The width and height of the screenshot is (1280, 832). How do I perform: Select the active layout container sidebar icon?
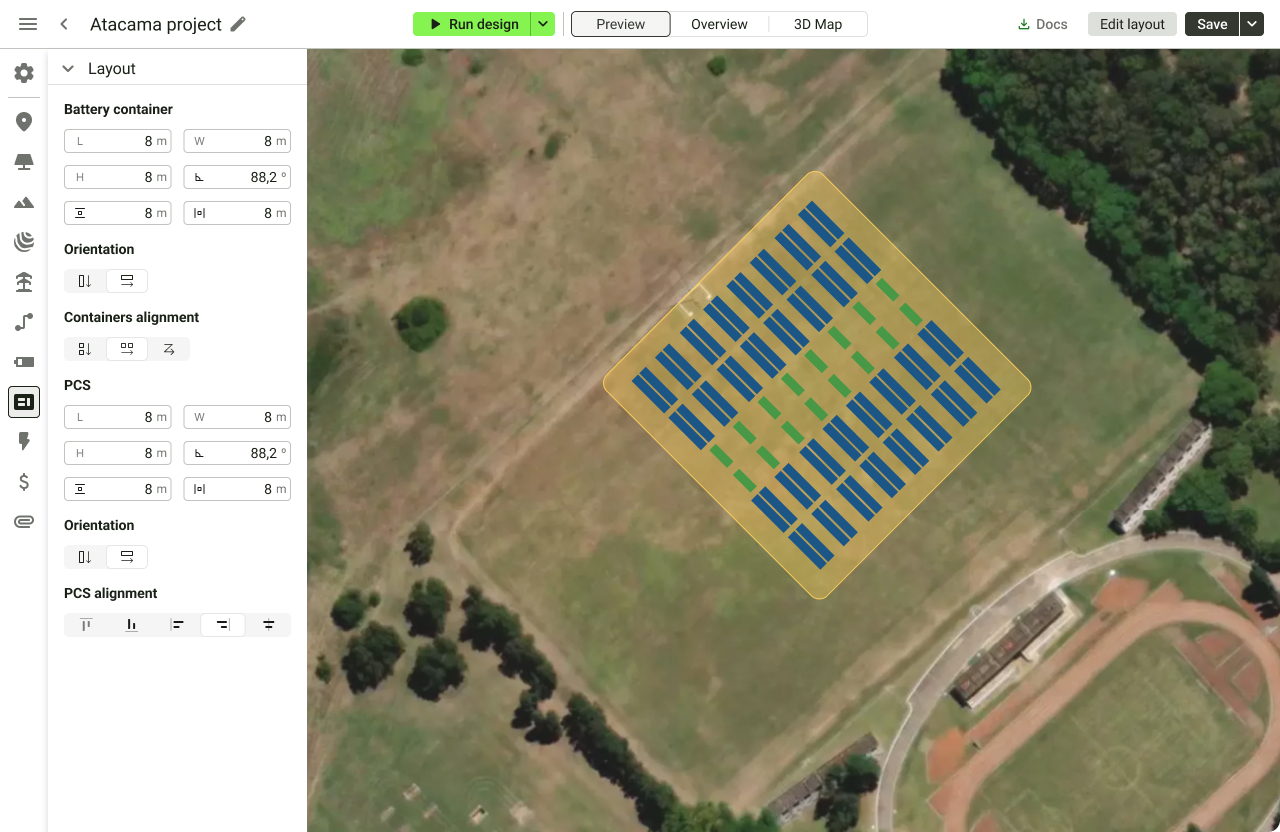tap(24, 402)
